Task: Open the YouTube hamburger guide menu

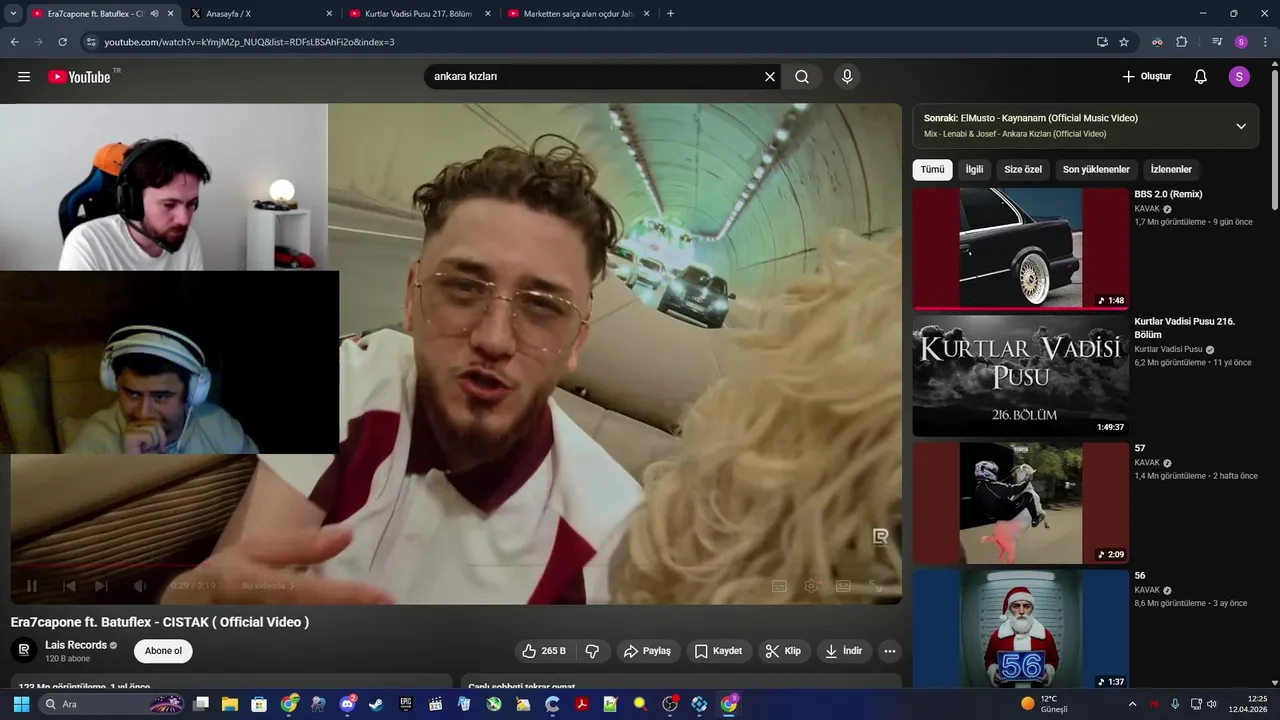Action: (x=24, y=77)
